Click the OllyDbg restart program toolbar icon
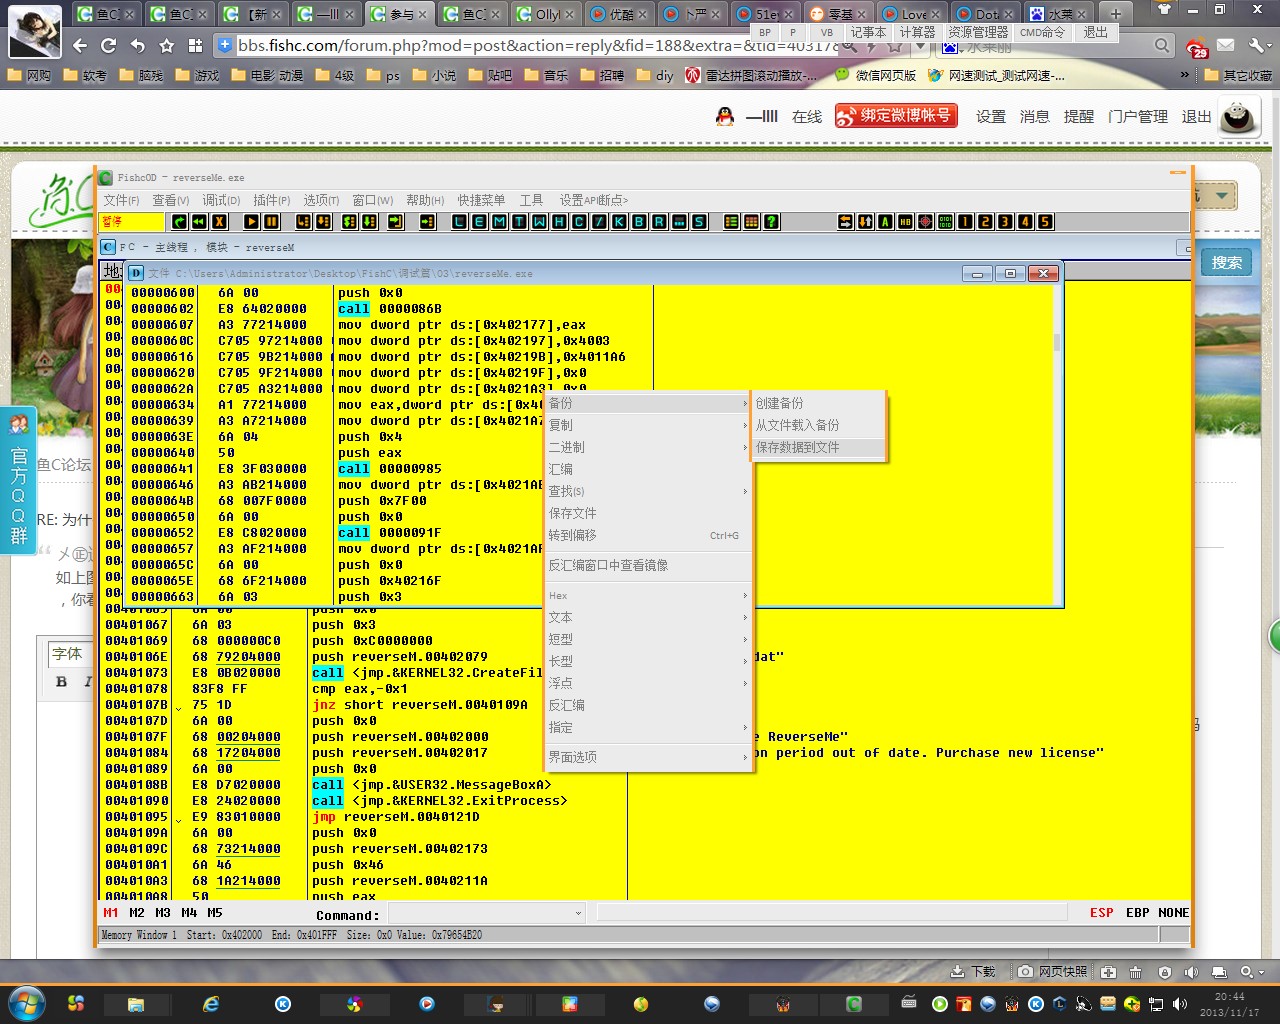This screenshot has height=1024, width=1280. [199, 222]
